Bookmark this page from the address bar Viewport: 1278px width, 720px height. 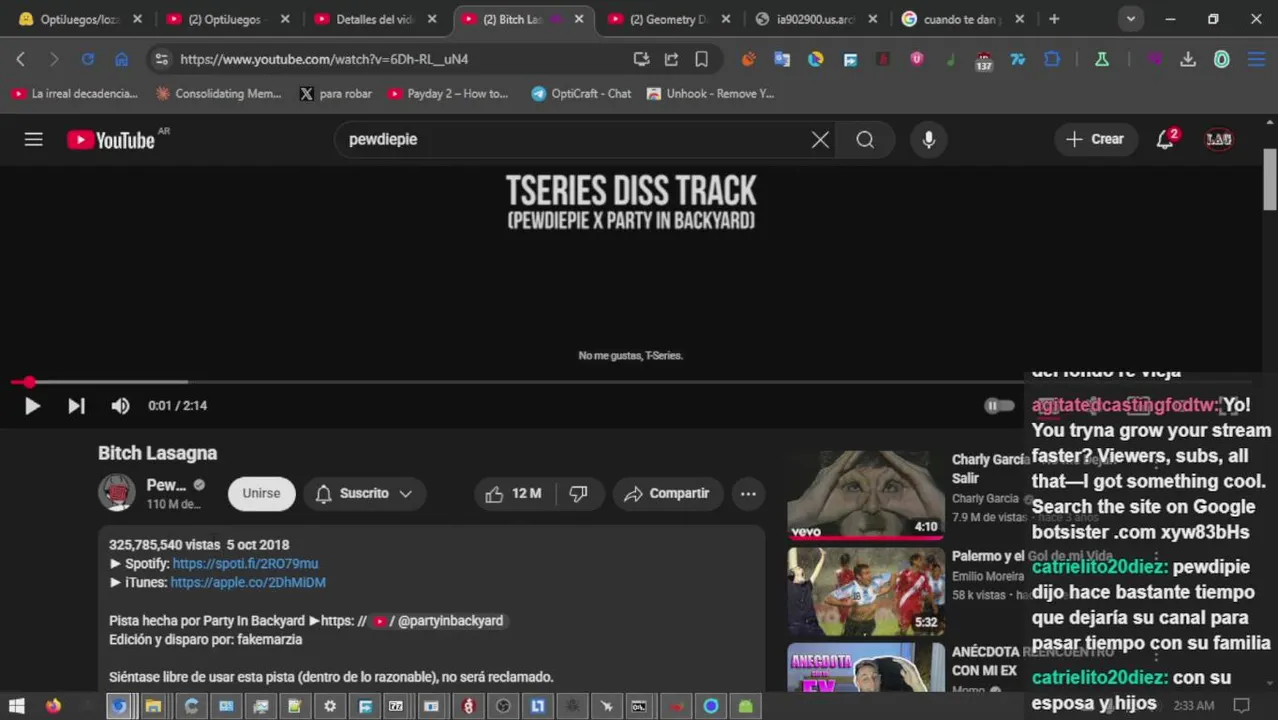pyautogui.click(x=702, y=59)
